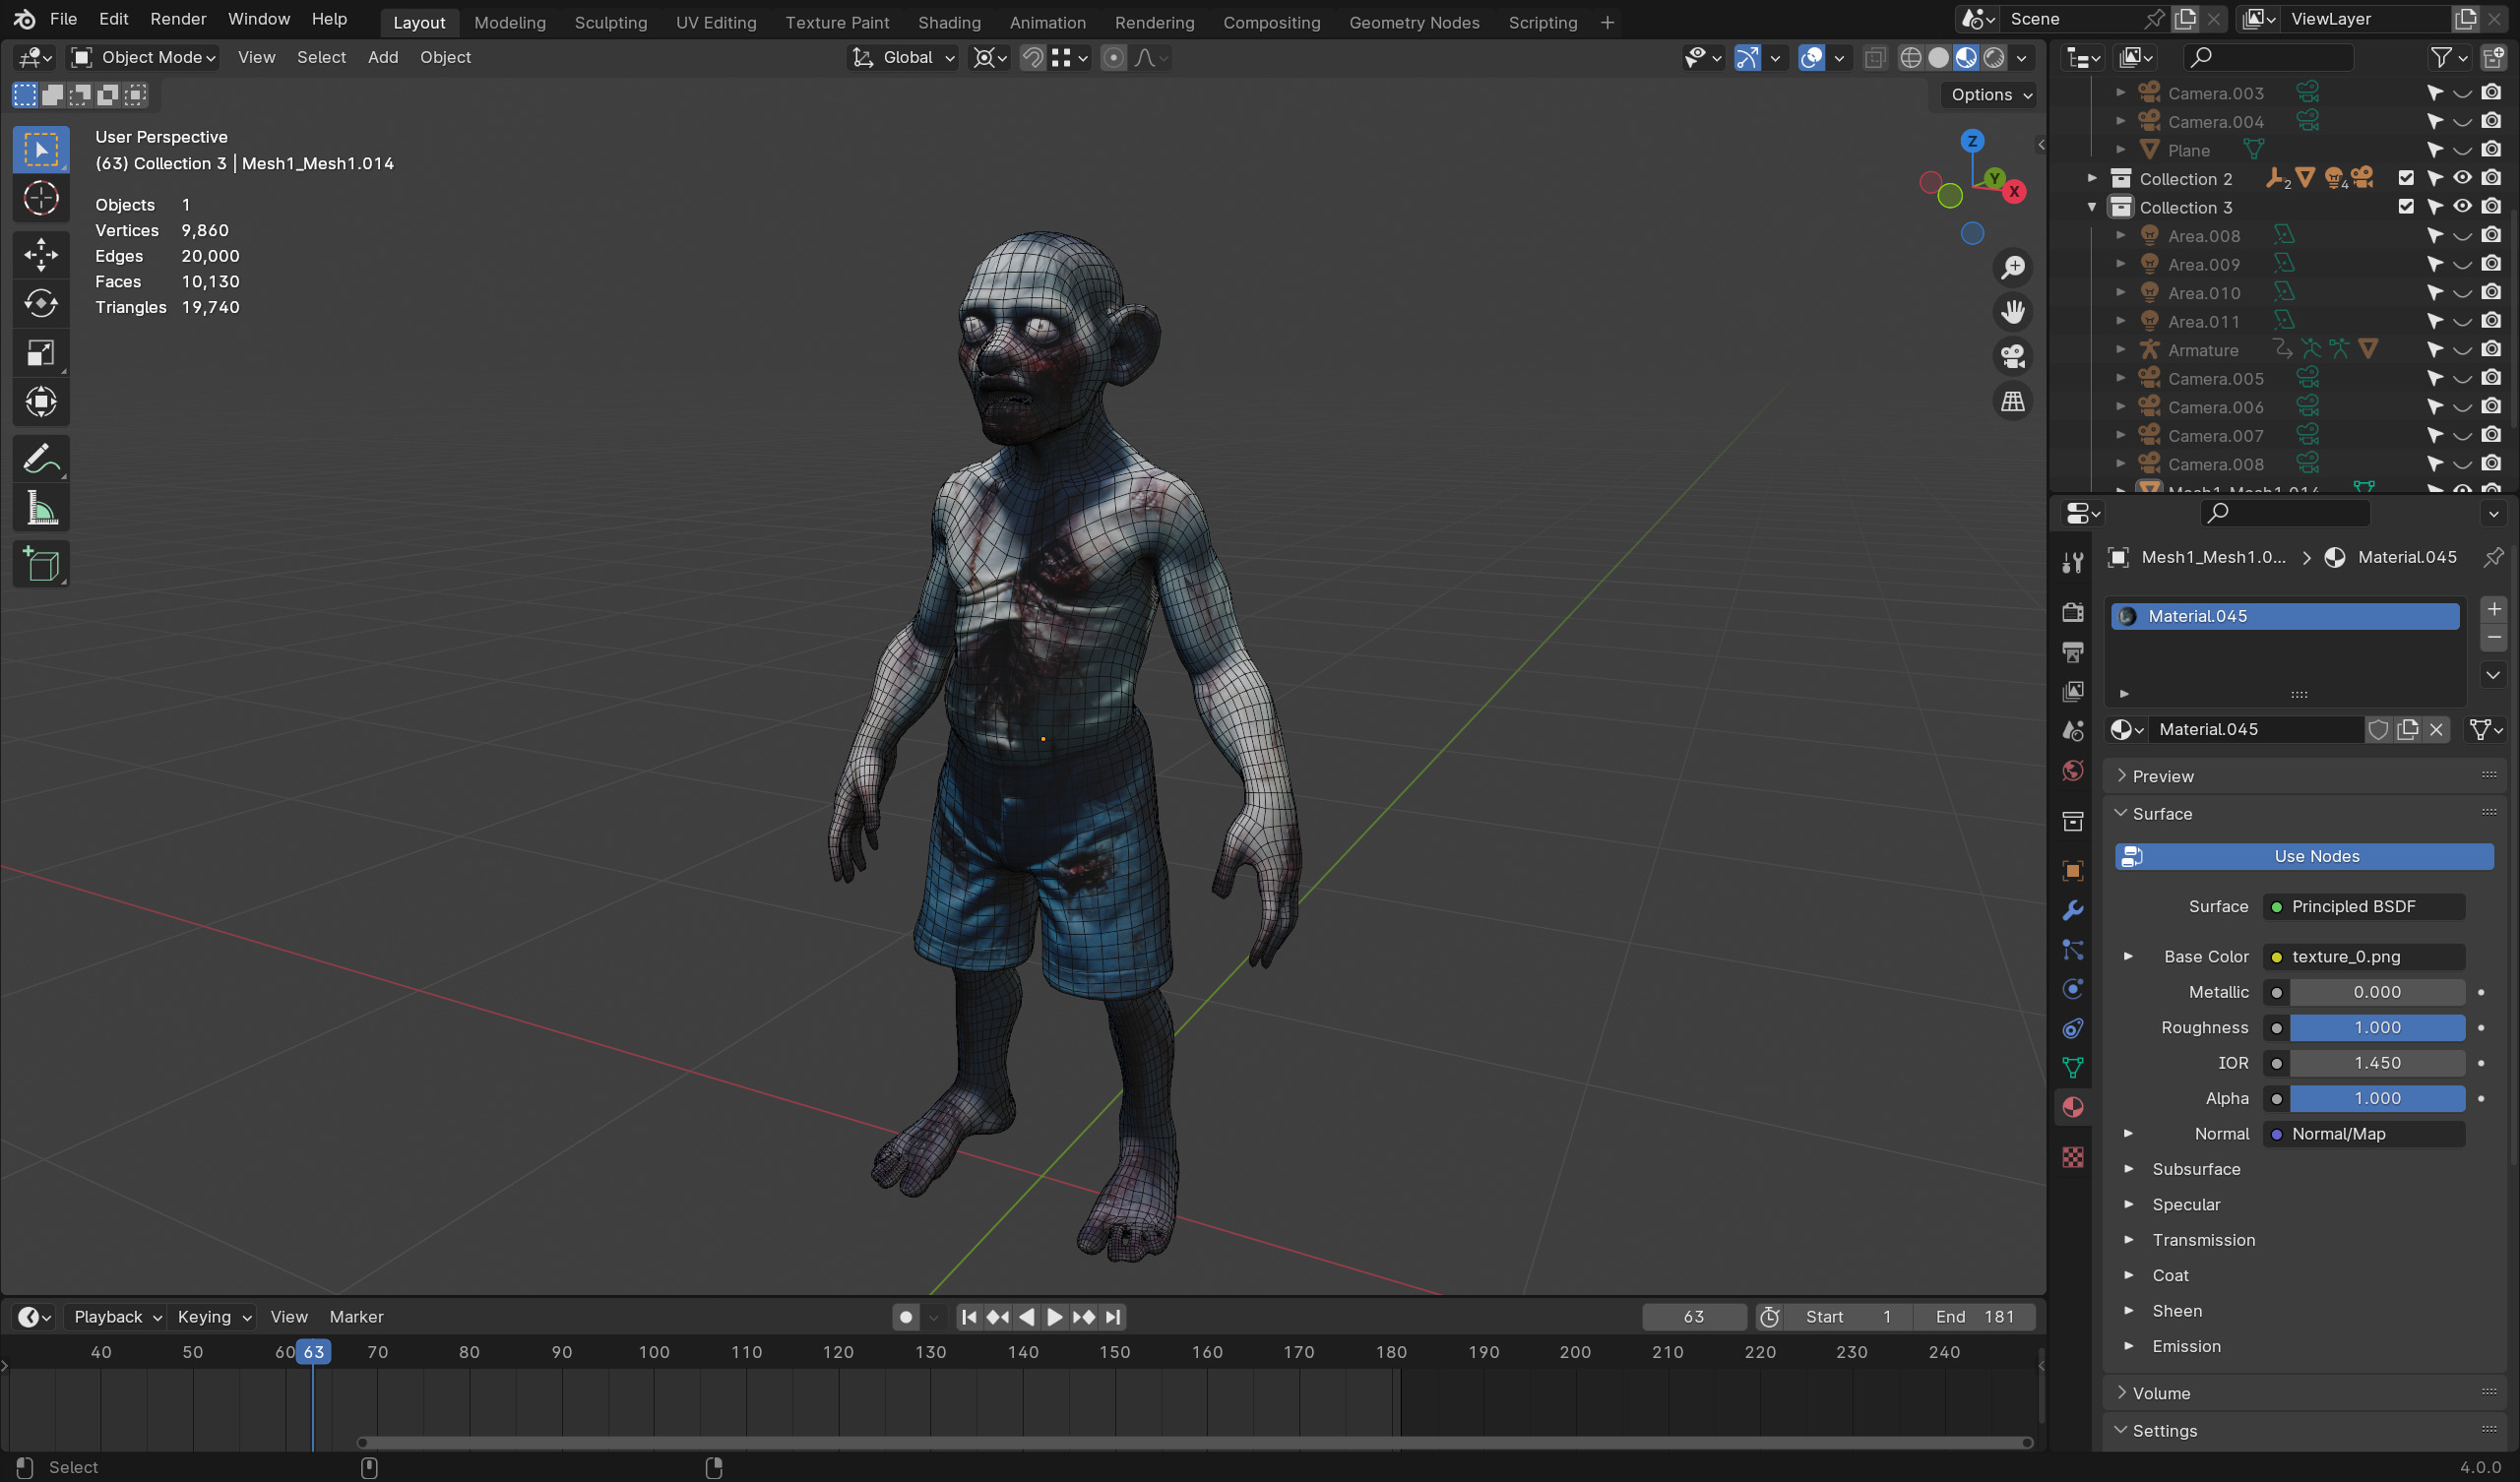Screen dimensions: 2520x1482
Task: Toggle proportional editing icon
Action: pos(1113,58)
